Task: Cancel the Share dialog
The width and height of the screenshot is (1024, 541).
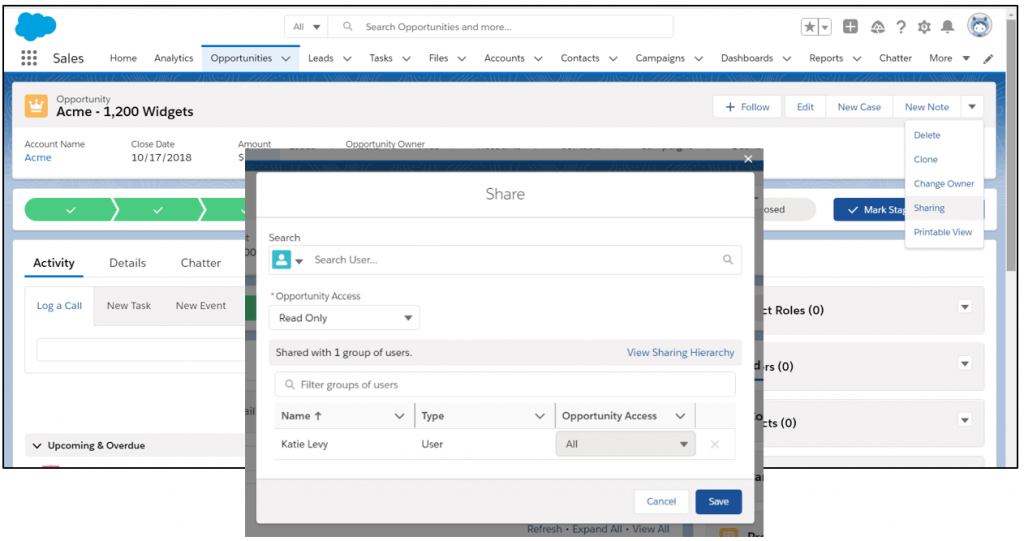Action: (661, 502)
